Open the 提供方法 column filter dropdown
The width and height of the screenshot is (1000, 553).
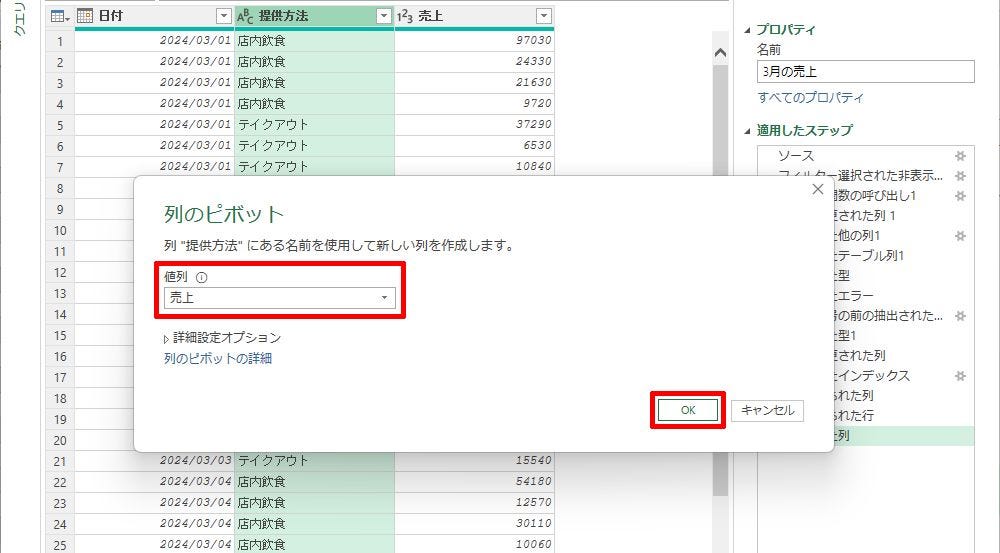tap(383, 16)
